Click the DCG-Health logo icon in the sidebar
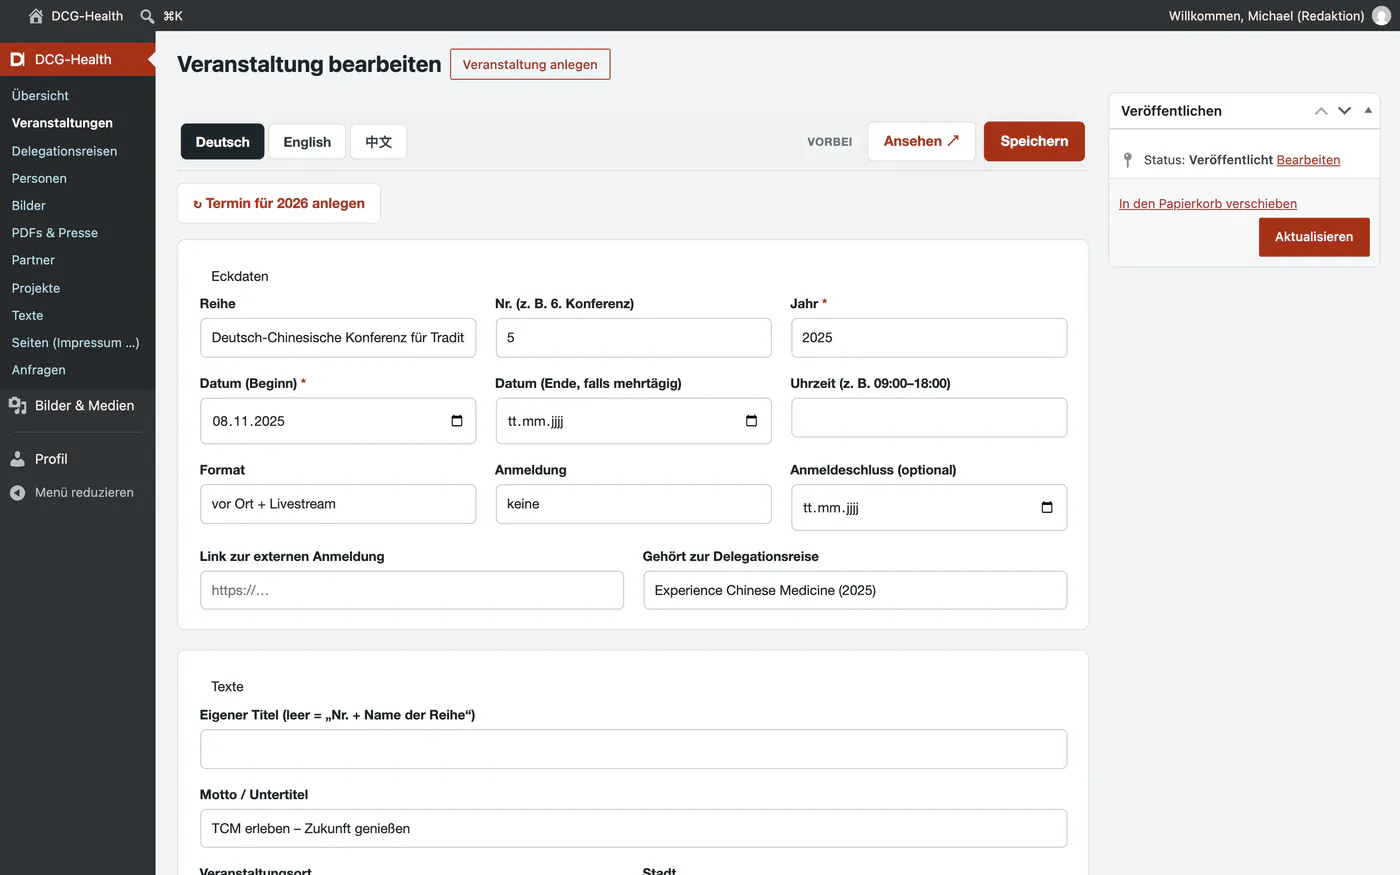This screenshot has height=875, width=1400. (17, 59)
